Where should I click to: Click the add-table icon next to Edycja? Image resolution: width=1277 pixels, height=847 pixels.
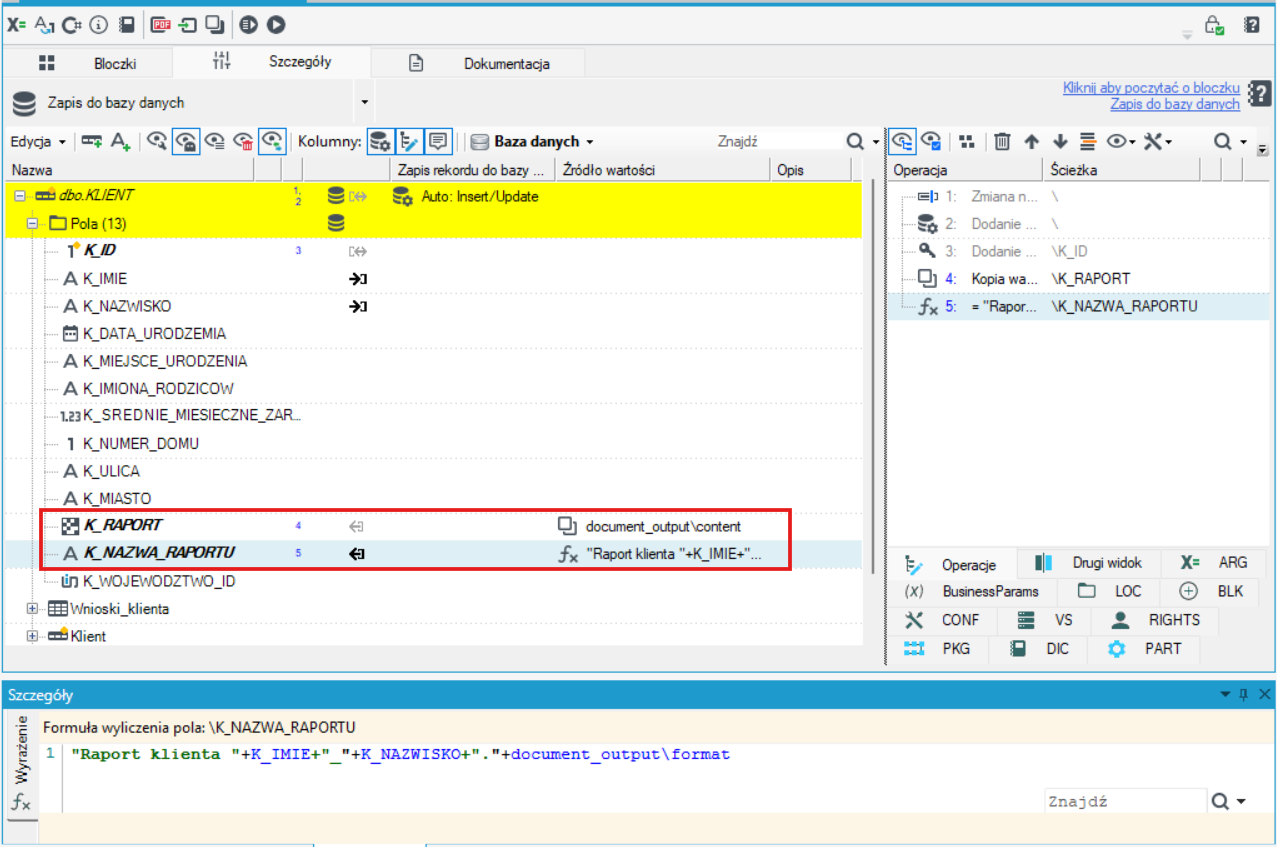[x=92, y=142]
